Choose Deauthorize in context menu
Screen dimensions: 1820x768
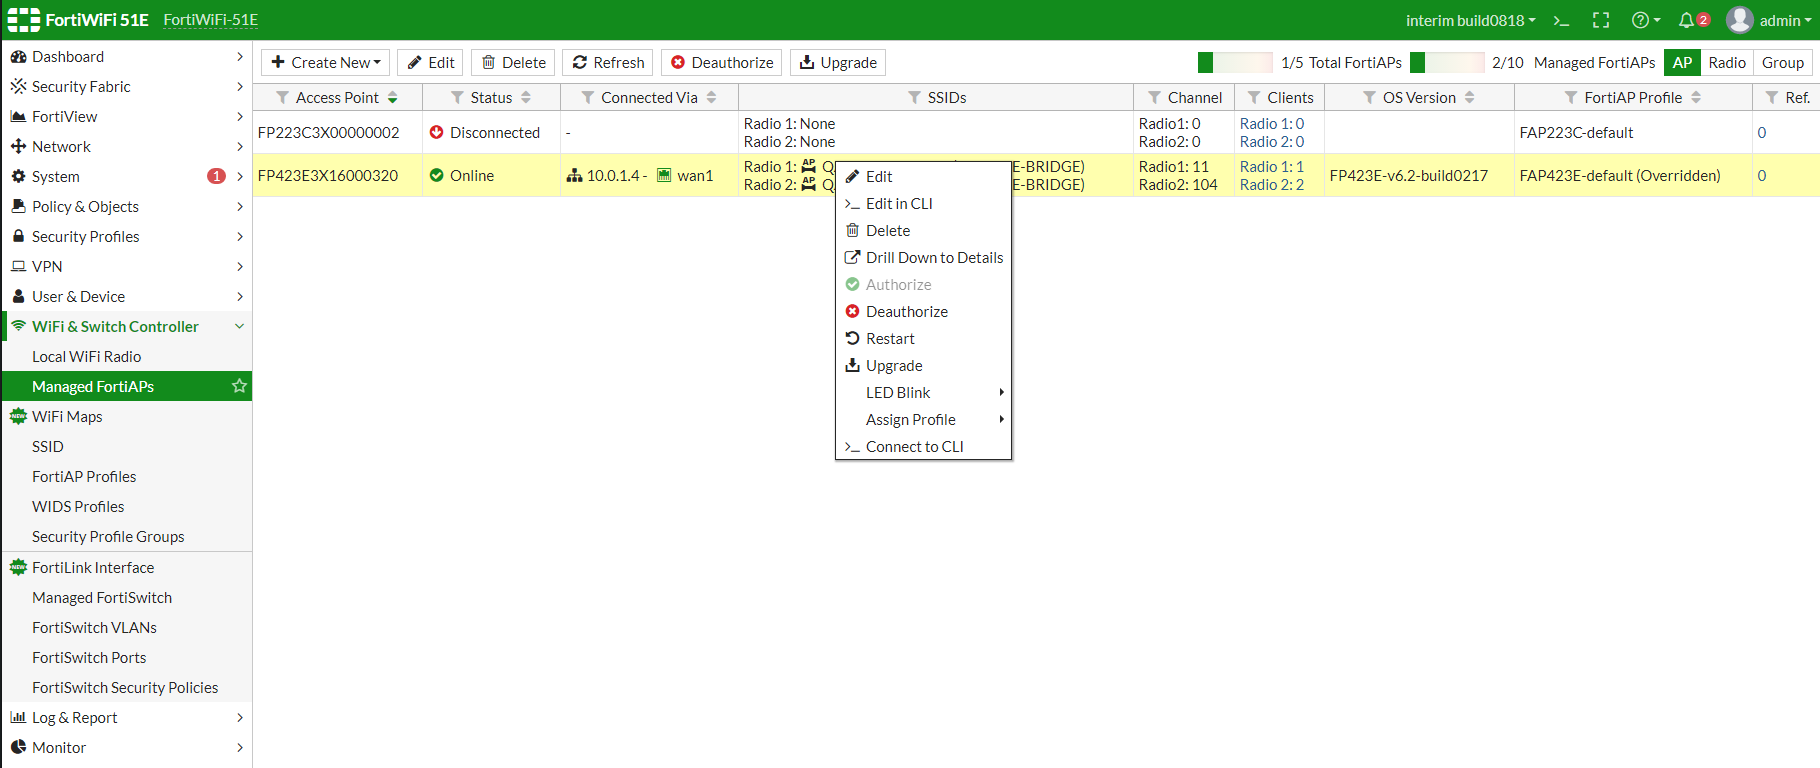(923, 312)
